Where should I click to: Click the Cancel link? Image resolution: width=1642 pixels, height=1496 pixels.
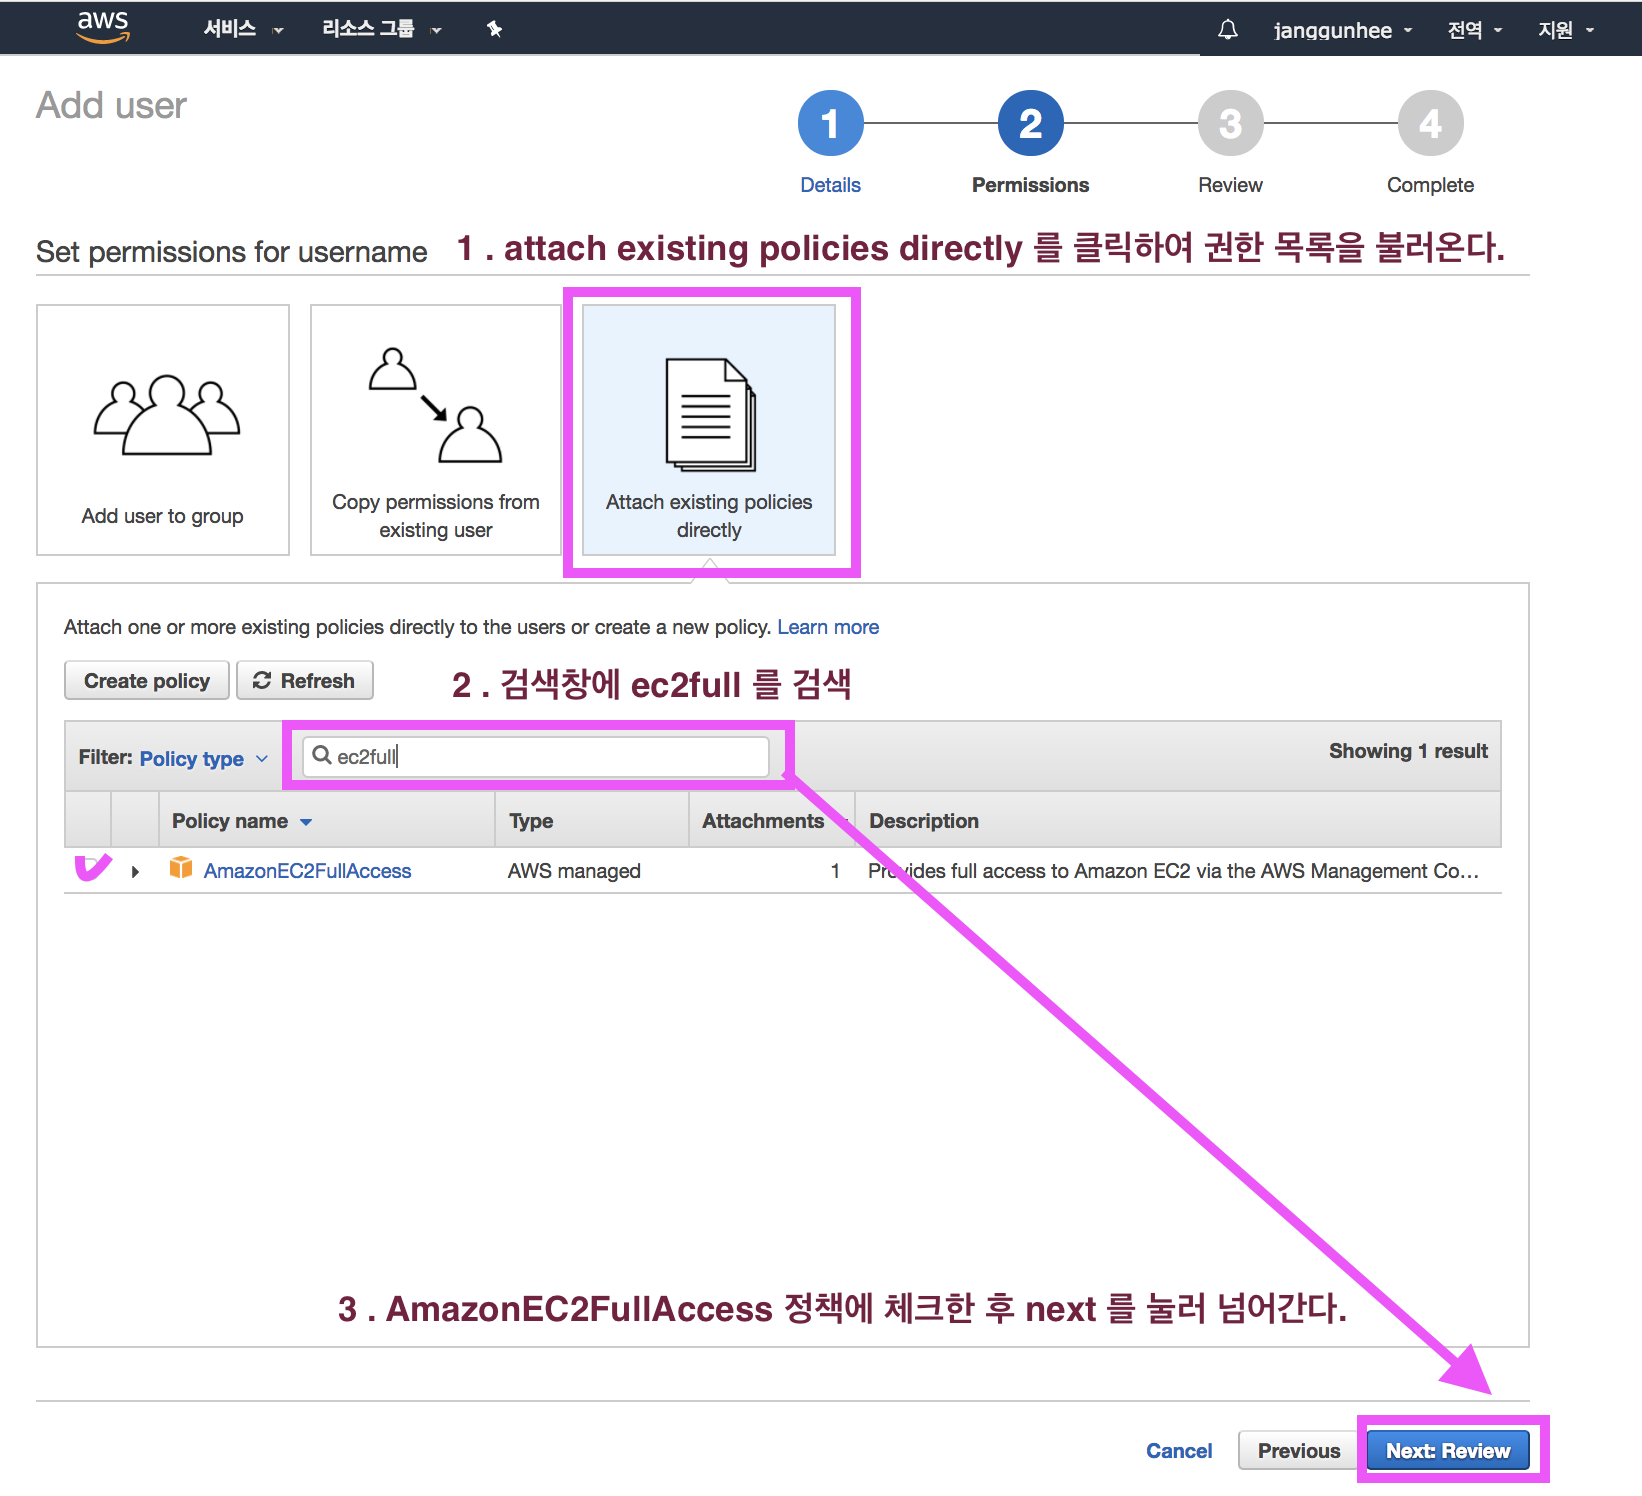tap(1179, 1451)
